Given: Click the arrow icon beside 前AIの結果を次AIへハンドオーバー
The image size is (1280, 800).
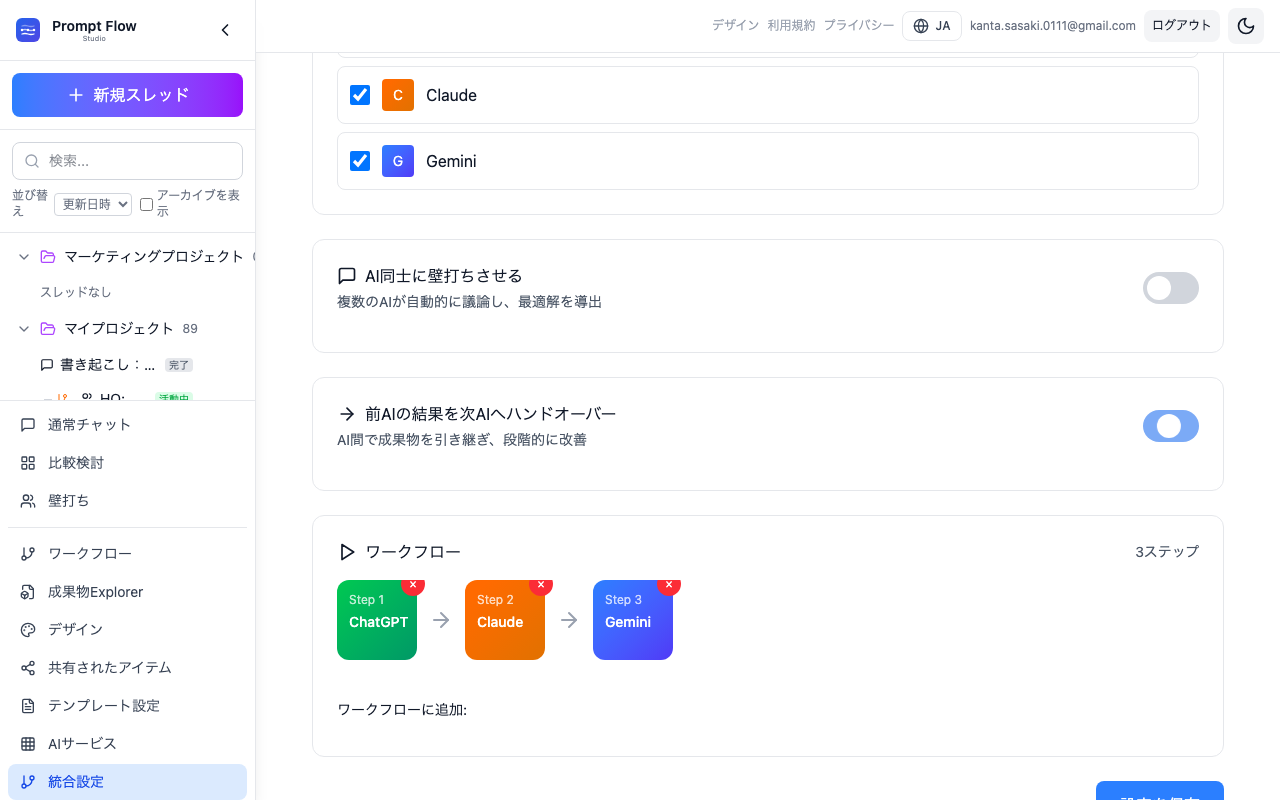Looking at the screenshot, I should [347, 414].
